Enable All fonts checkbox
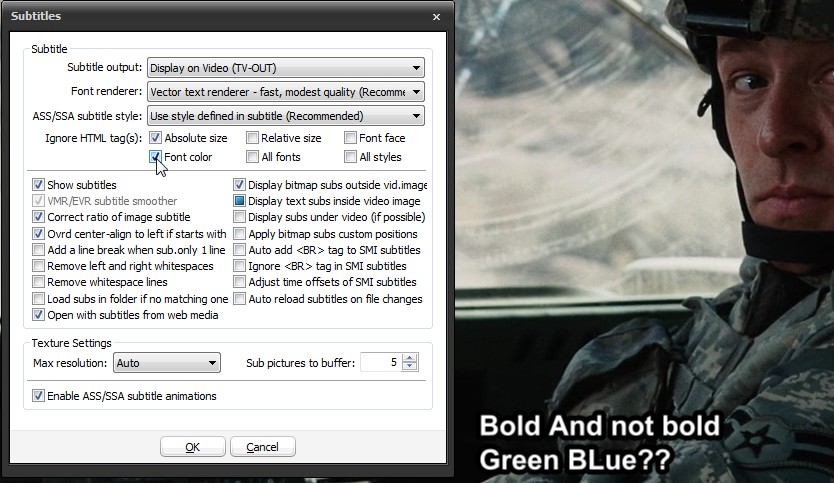This screenshot has height=483, width=834. click(x=252, y=156)
